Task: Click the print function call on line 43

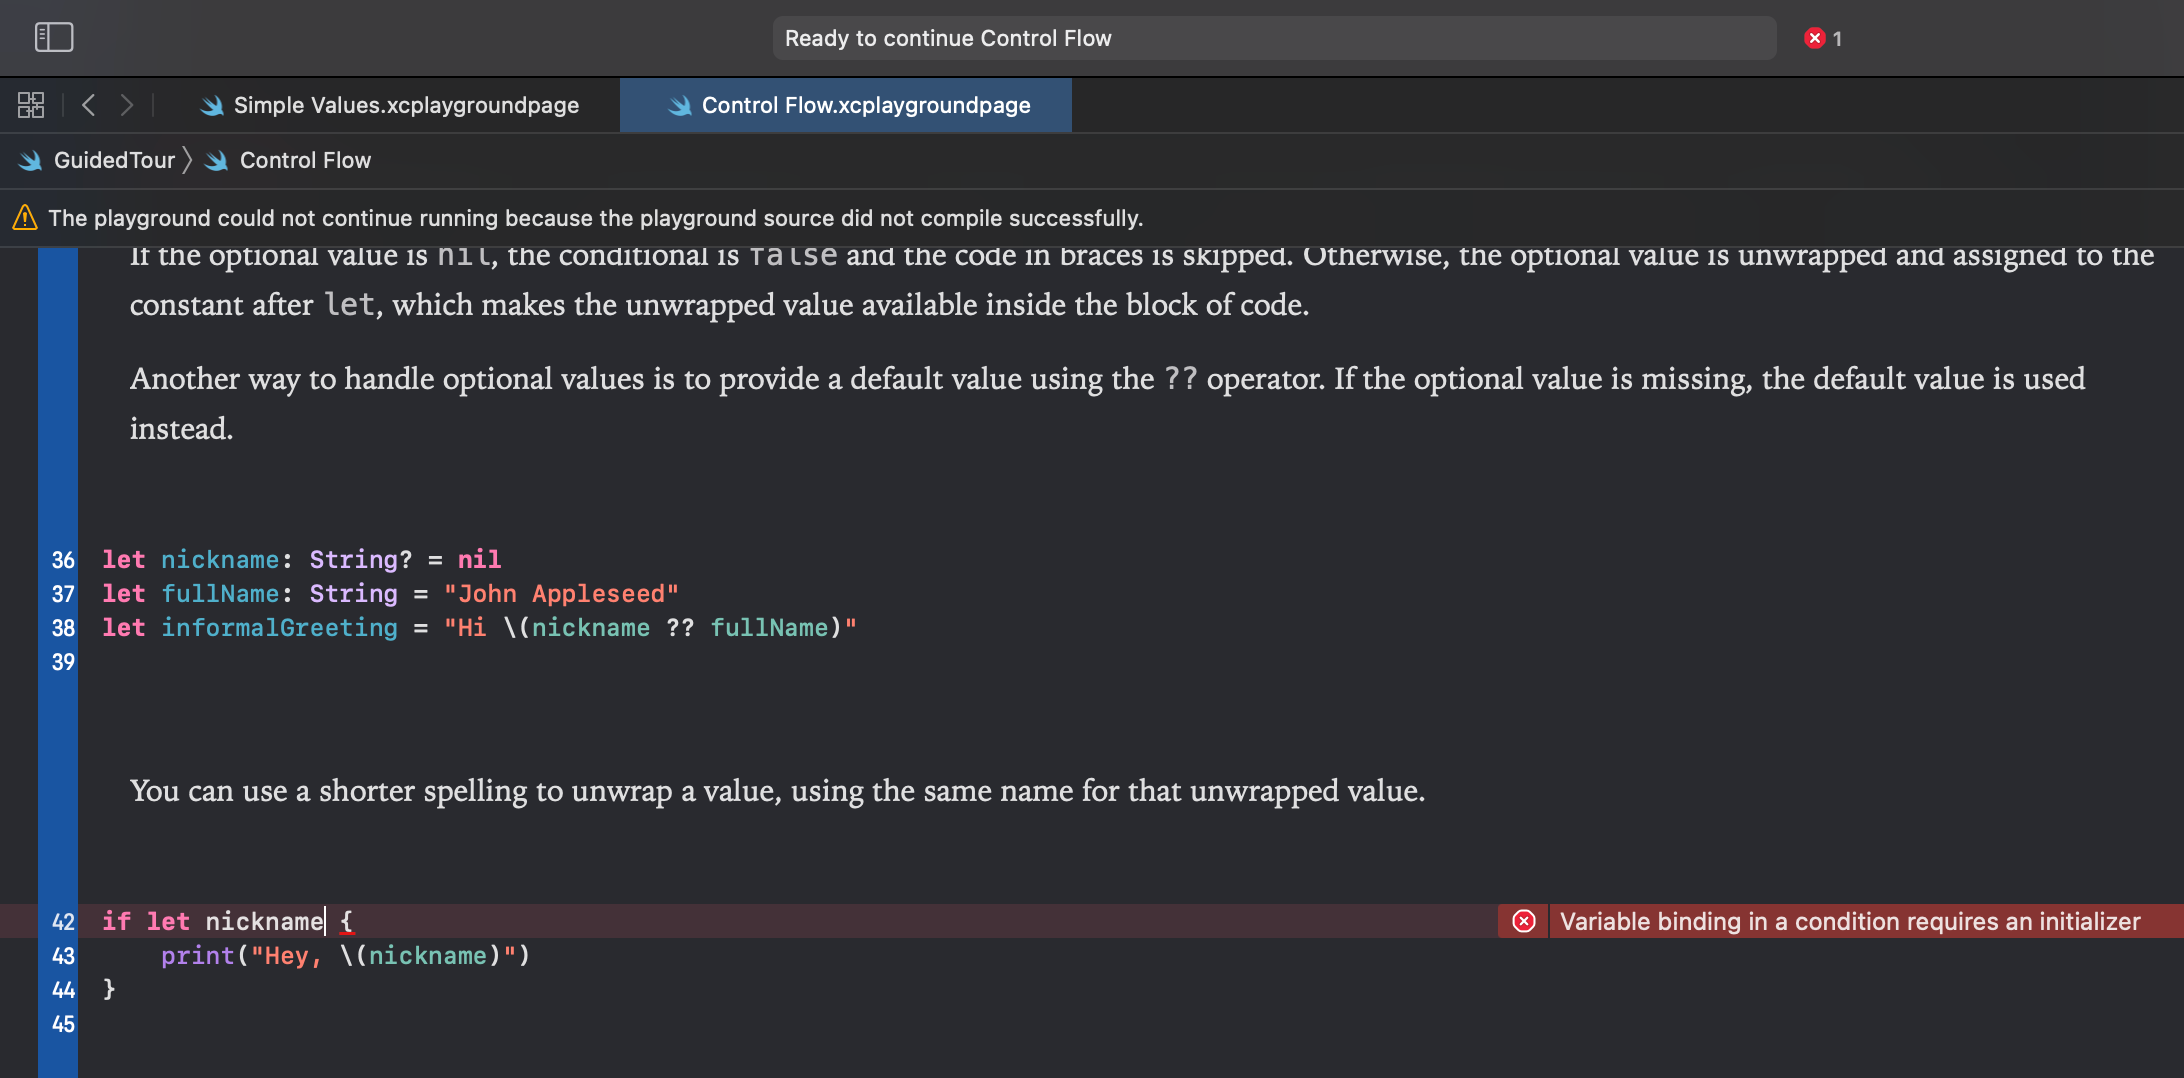Action: pos(197,955)
